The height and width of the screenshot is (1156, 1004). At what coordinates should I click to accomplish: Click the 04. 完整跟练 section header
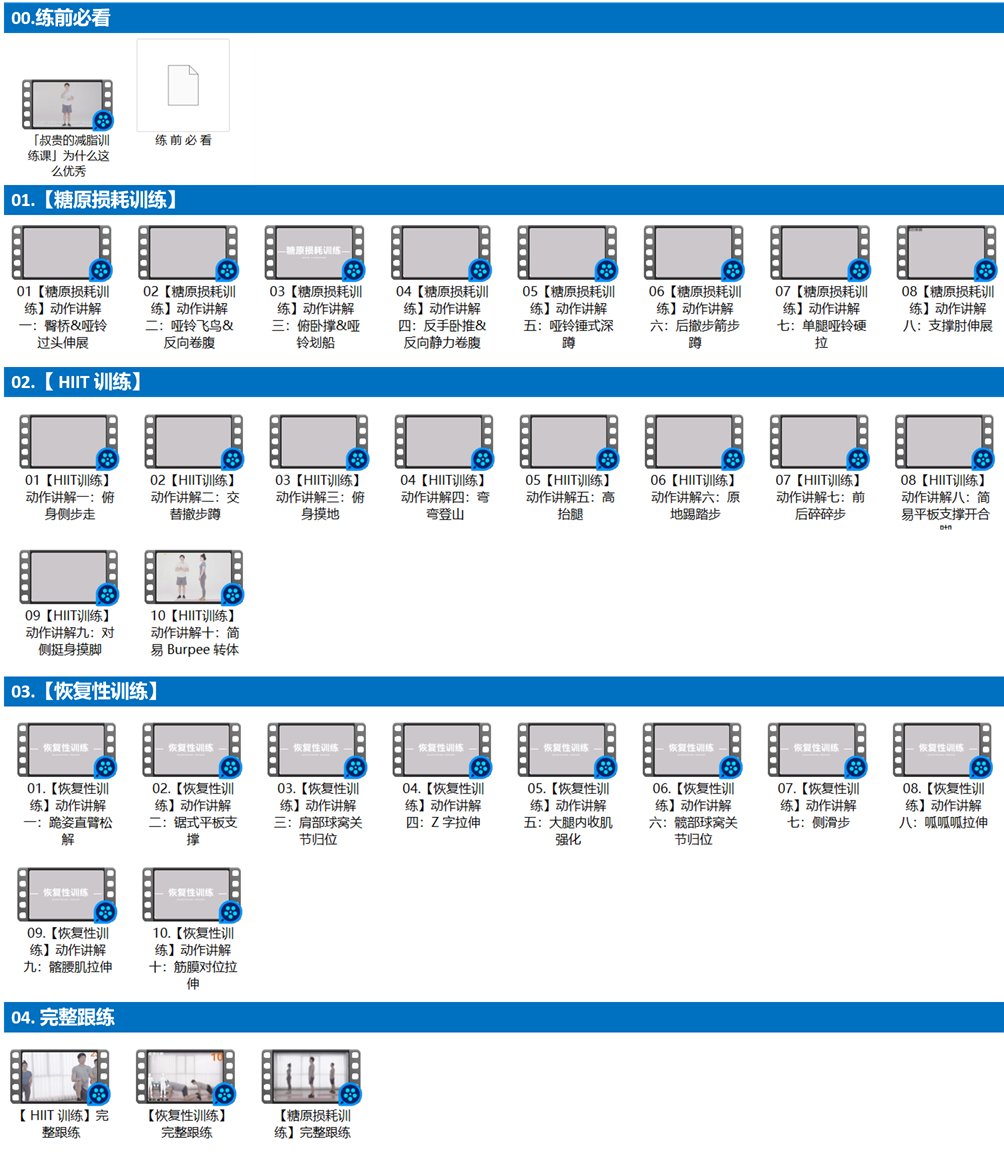coord(63,1017)
